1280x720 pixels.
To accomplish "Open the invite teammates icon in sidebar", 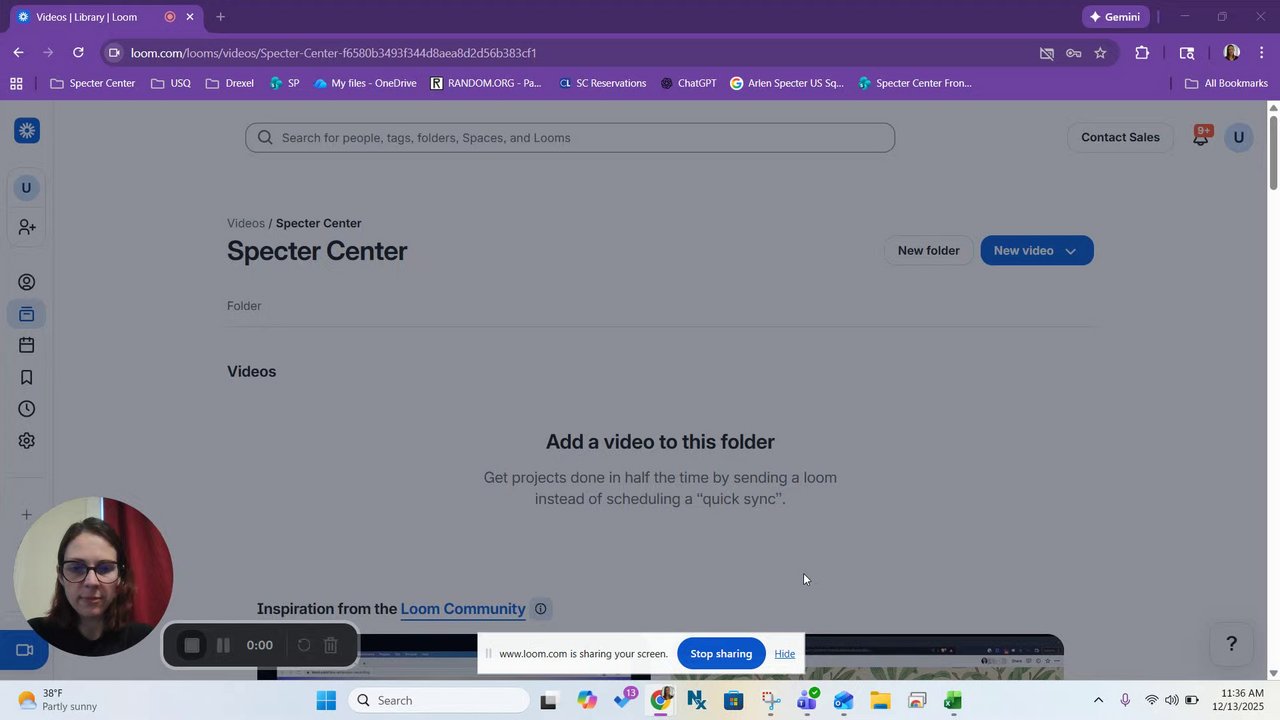I will coord(27,228).
